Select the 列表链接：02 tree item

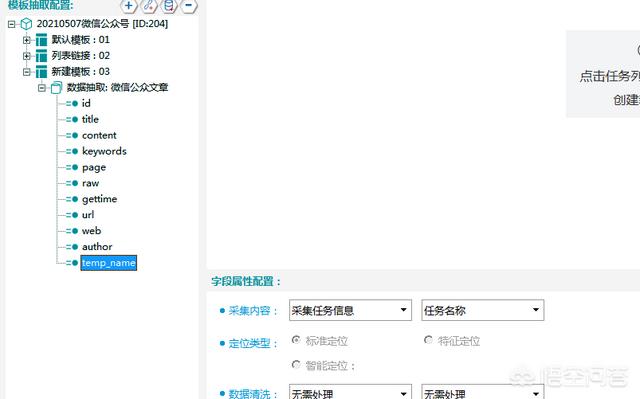(x=80, y=55)
